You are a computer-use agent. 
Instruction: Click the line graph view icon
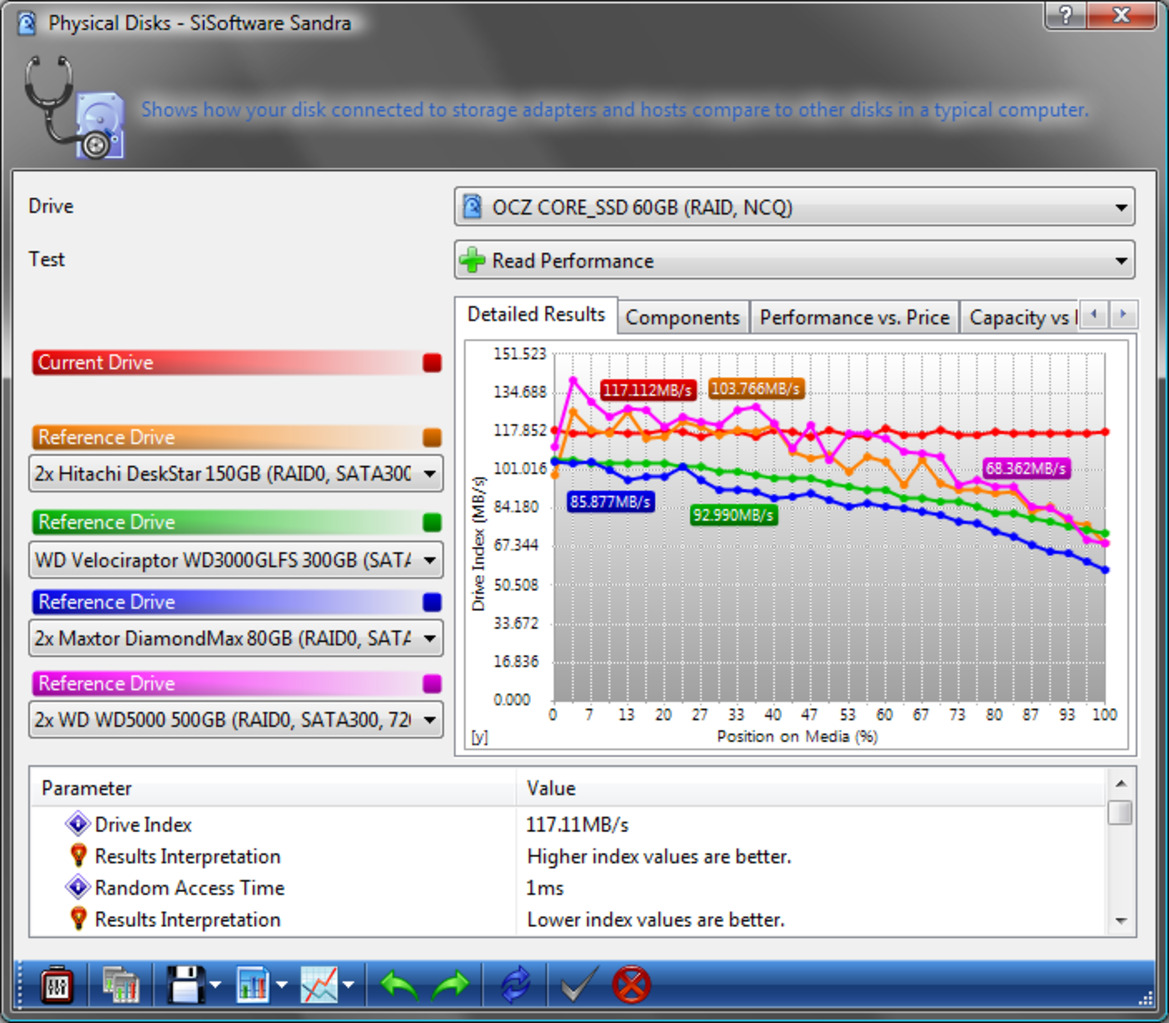click(319, 986)
